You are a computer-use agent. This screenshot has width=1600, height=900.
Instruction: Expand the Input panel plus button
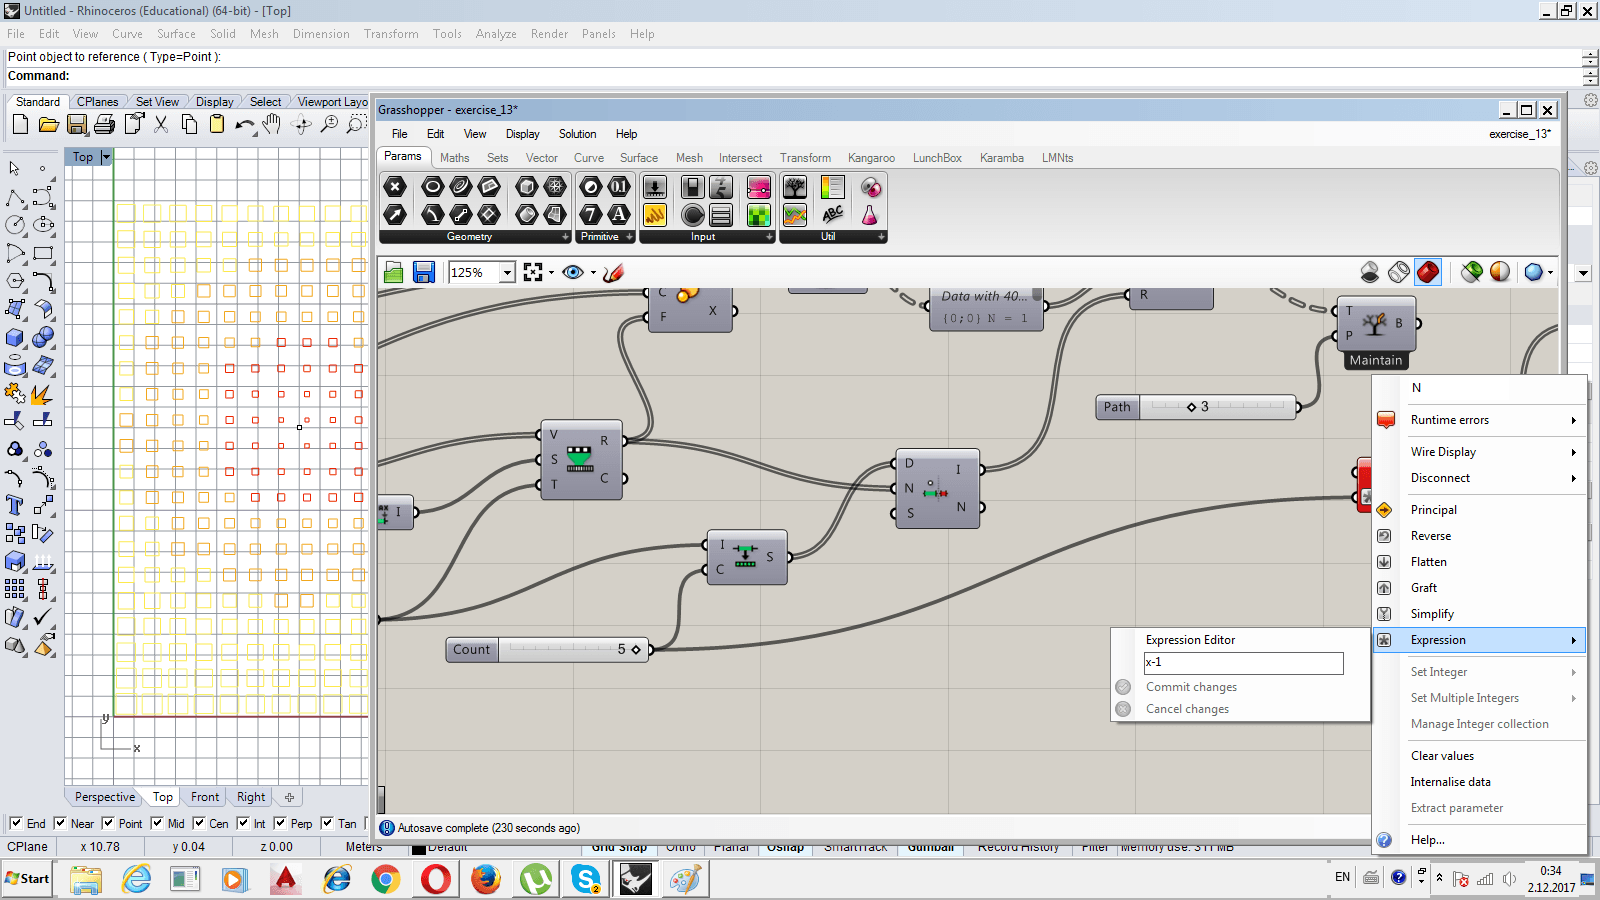coord(769,237)
